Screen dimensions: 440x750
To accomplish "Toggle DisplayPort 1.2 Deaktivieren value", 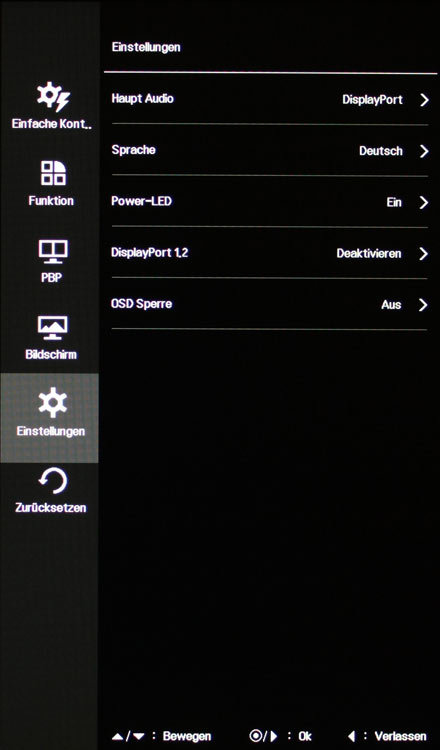I will point(369,254).
